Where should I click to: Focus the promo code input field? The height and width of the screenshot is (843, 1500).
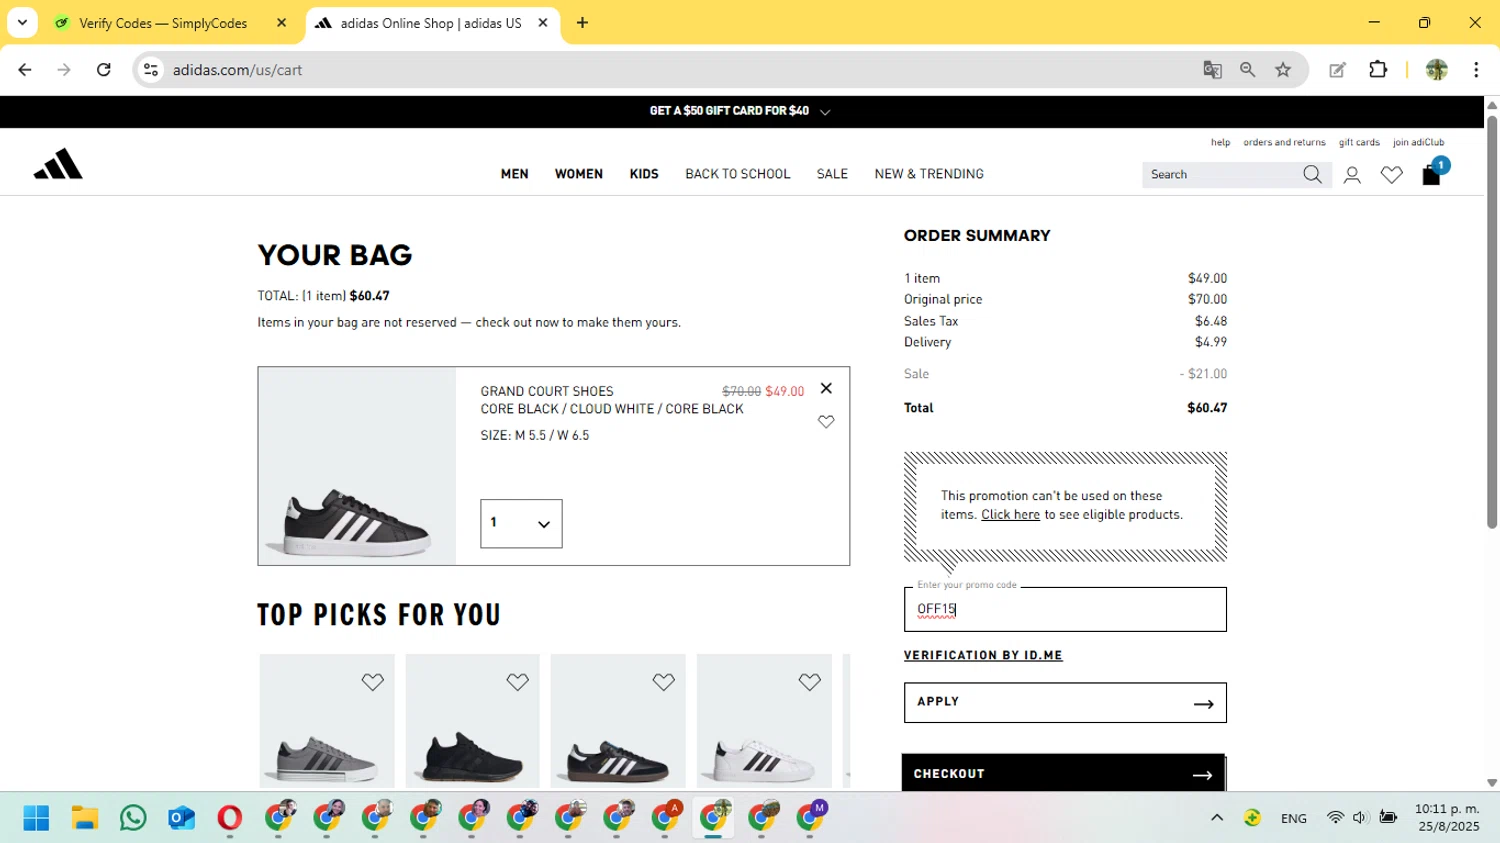[1065, 609]
